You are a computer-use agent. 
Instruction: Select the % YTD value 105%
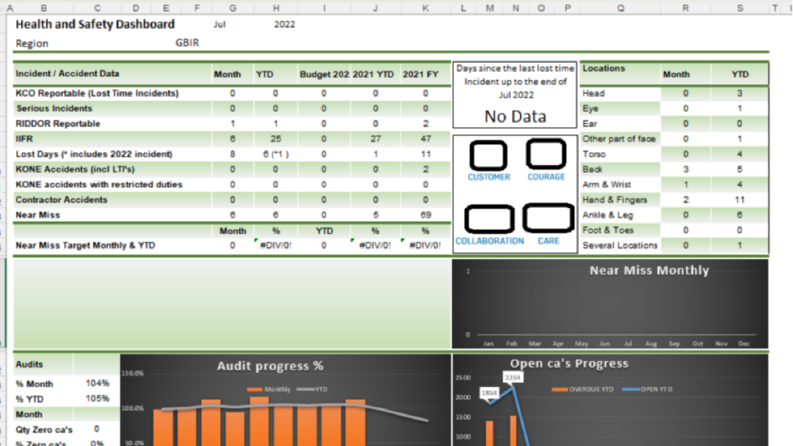97,398
